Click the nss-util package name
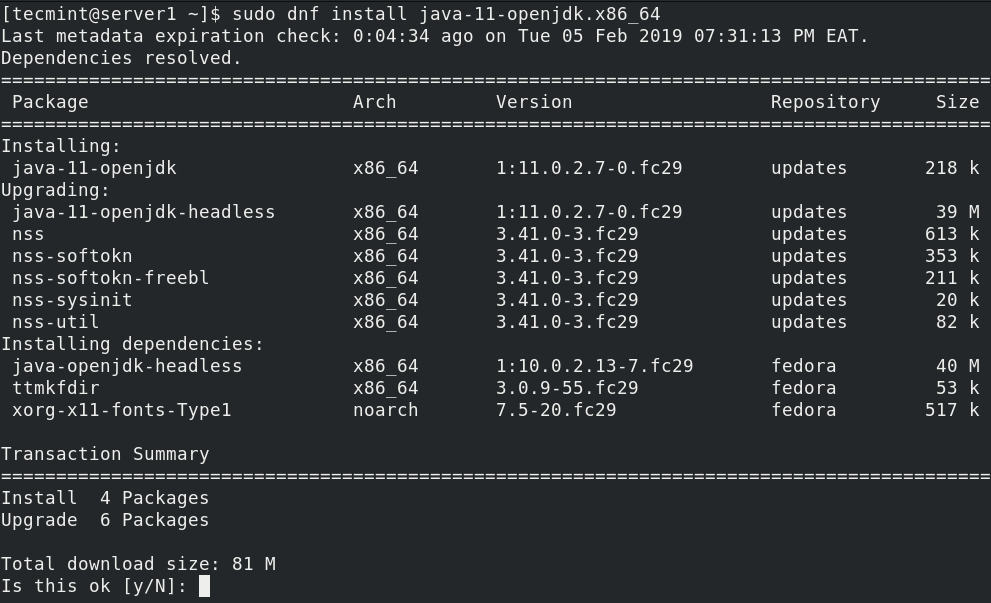The width and height of the screenshot is (991, 603). point(55,322)
